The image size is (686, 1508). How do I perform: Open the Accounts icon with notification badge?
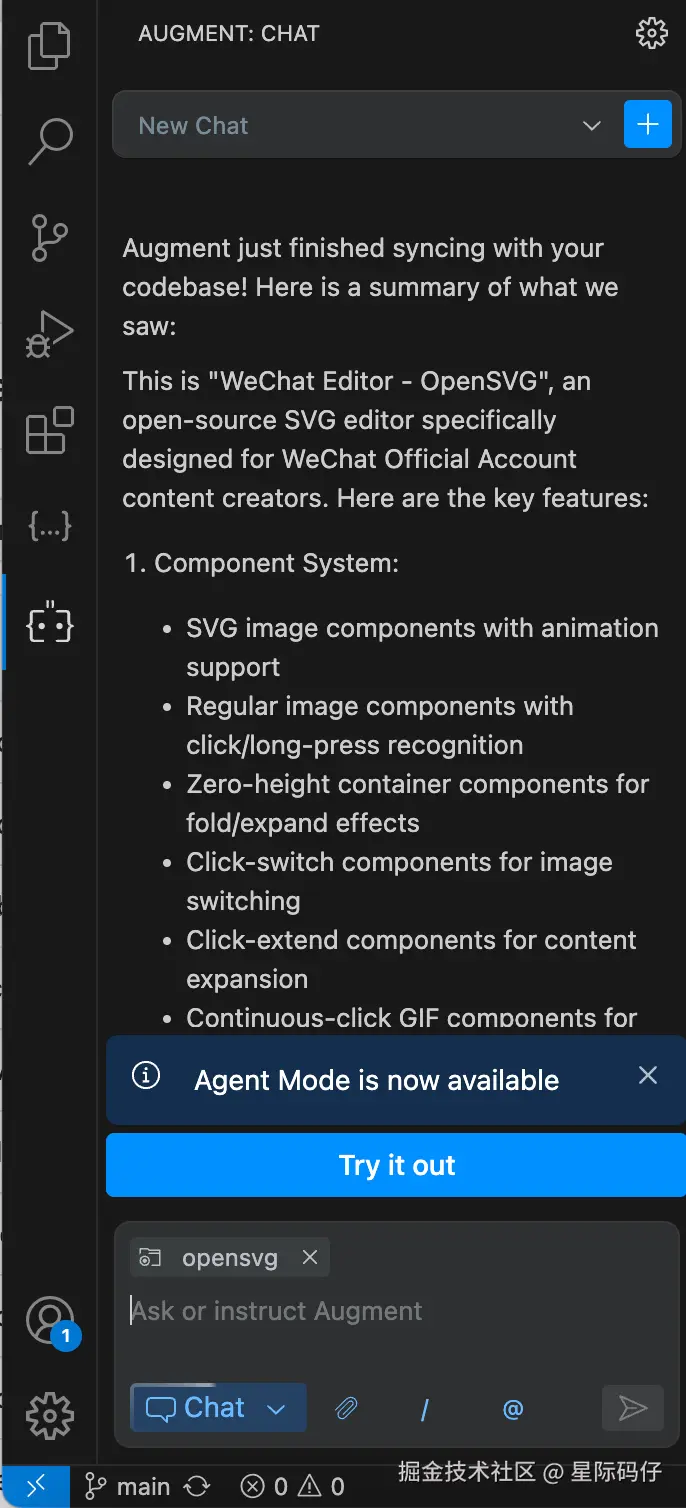[x=49, y=1320]
